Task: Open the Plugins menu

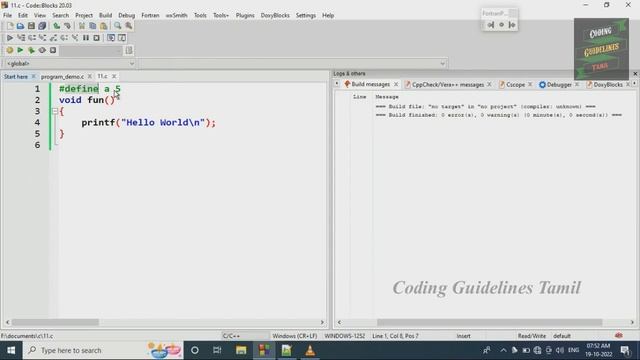Action: pos(245,15)
